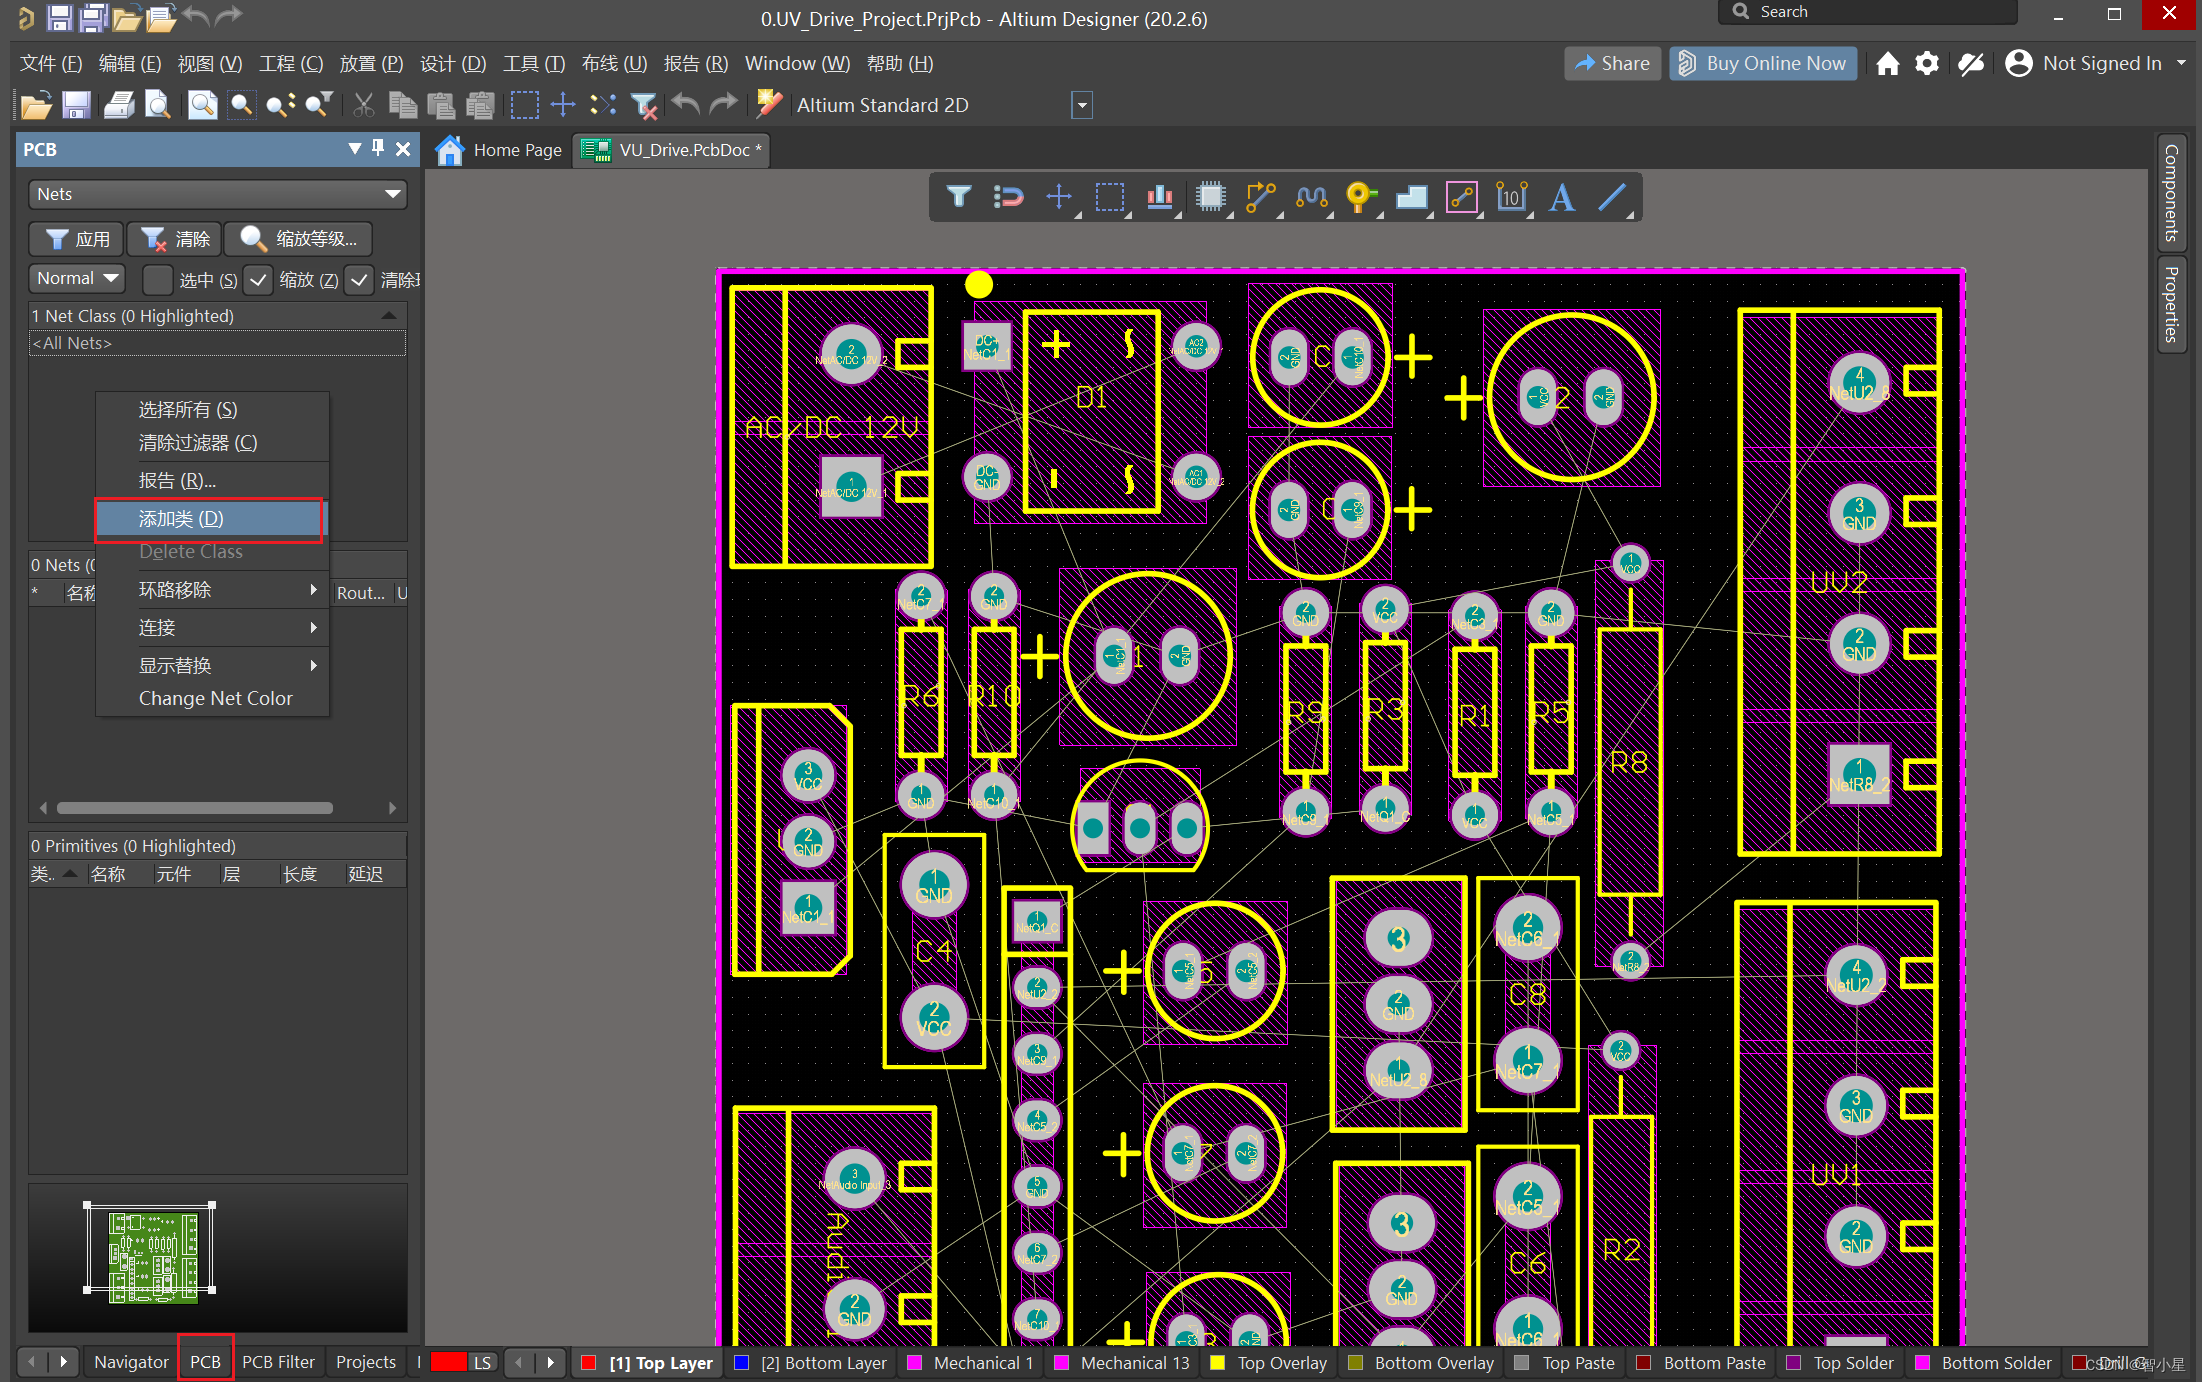Choose the Place String text tool
Image resolution: width=2202 pixels, height=1382 pixels.
(x=1561, y=197)
